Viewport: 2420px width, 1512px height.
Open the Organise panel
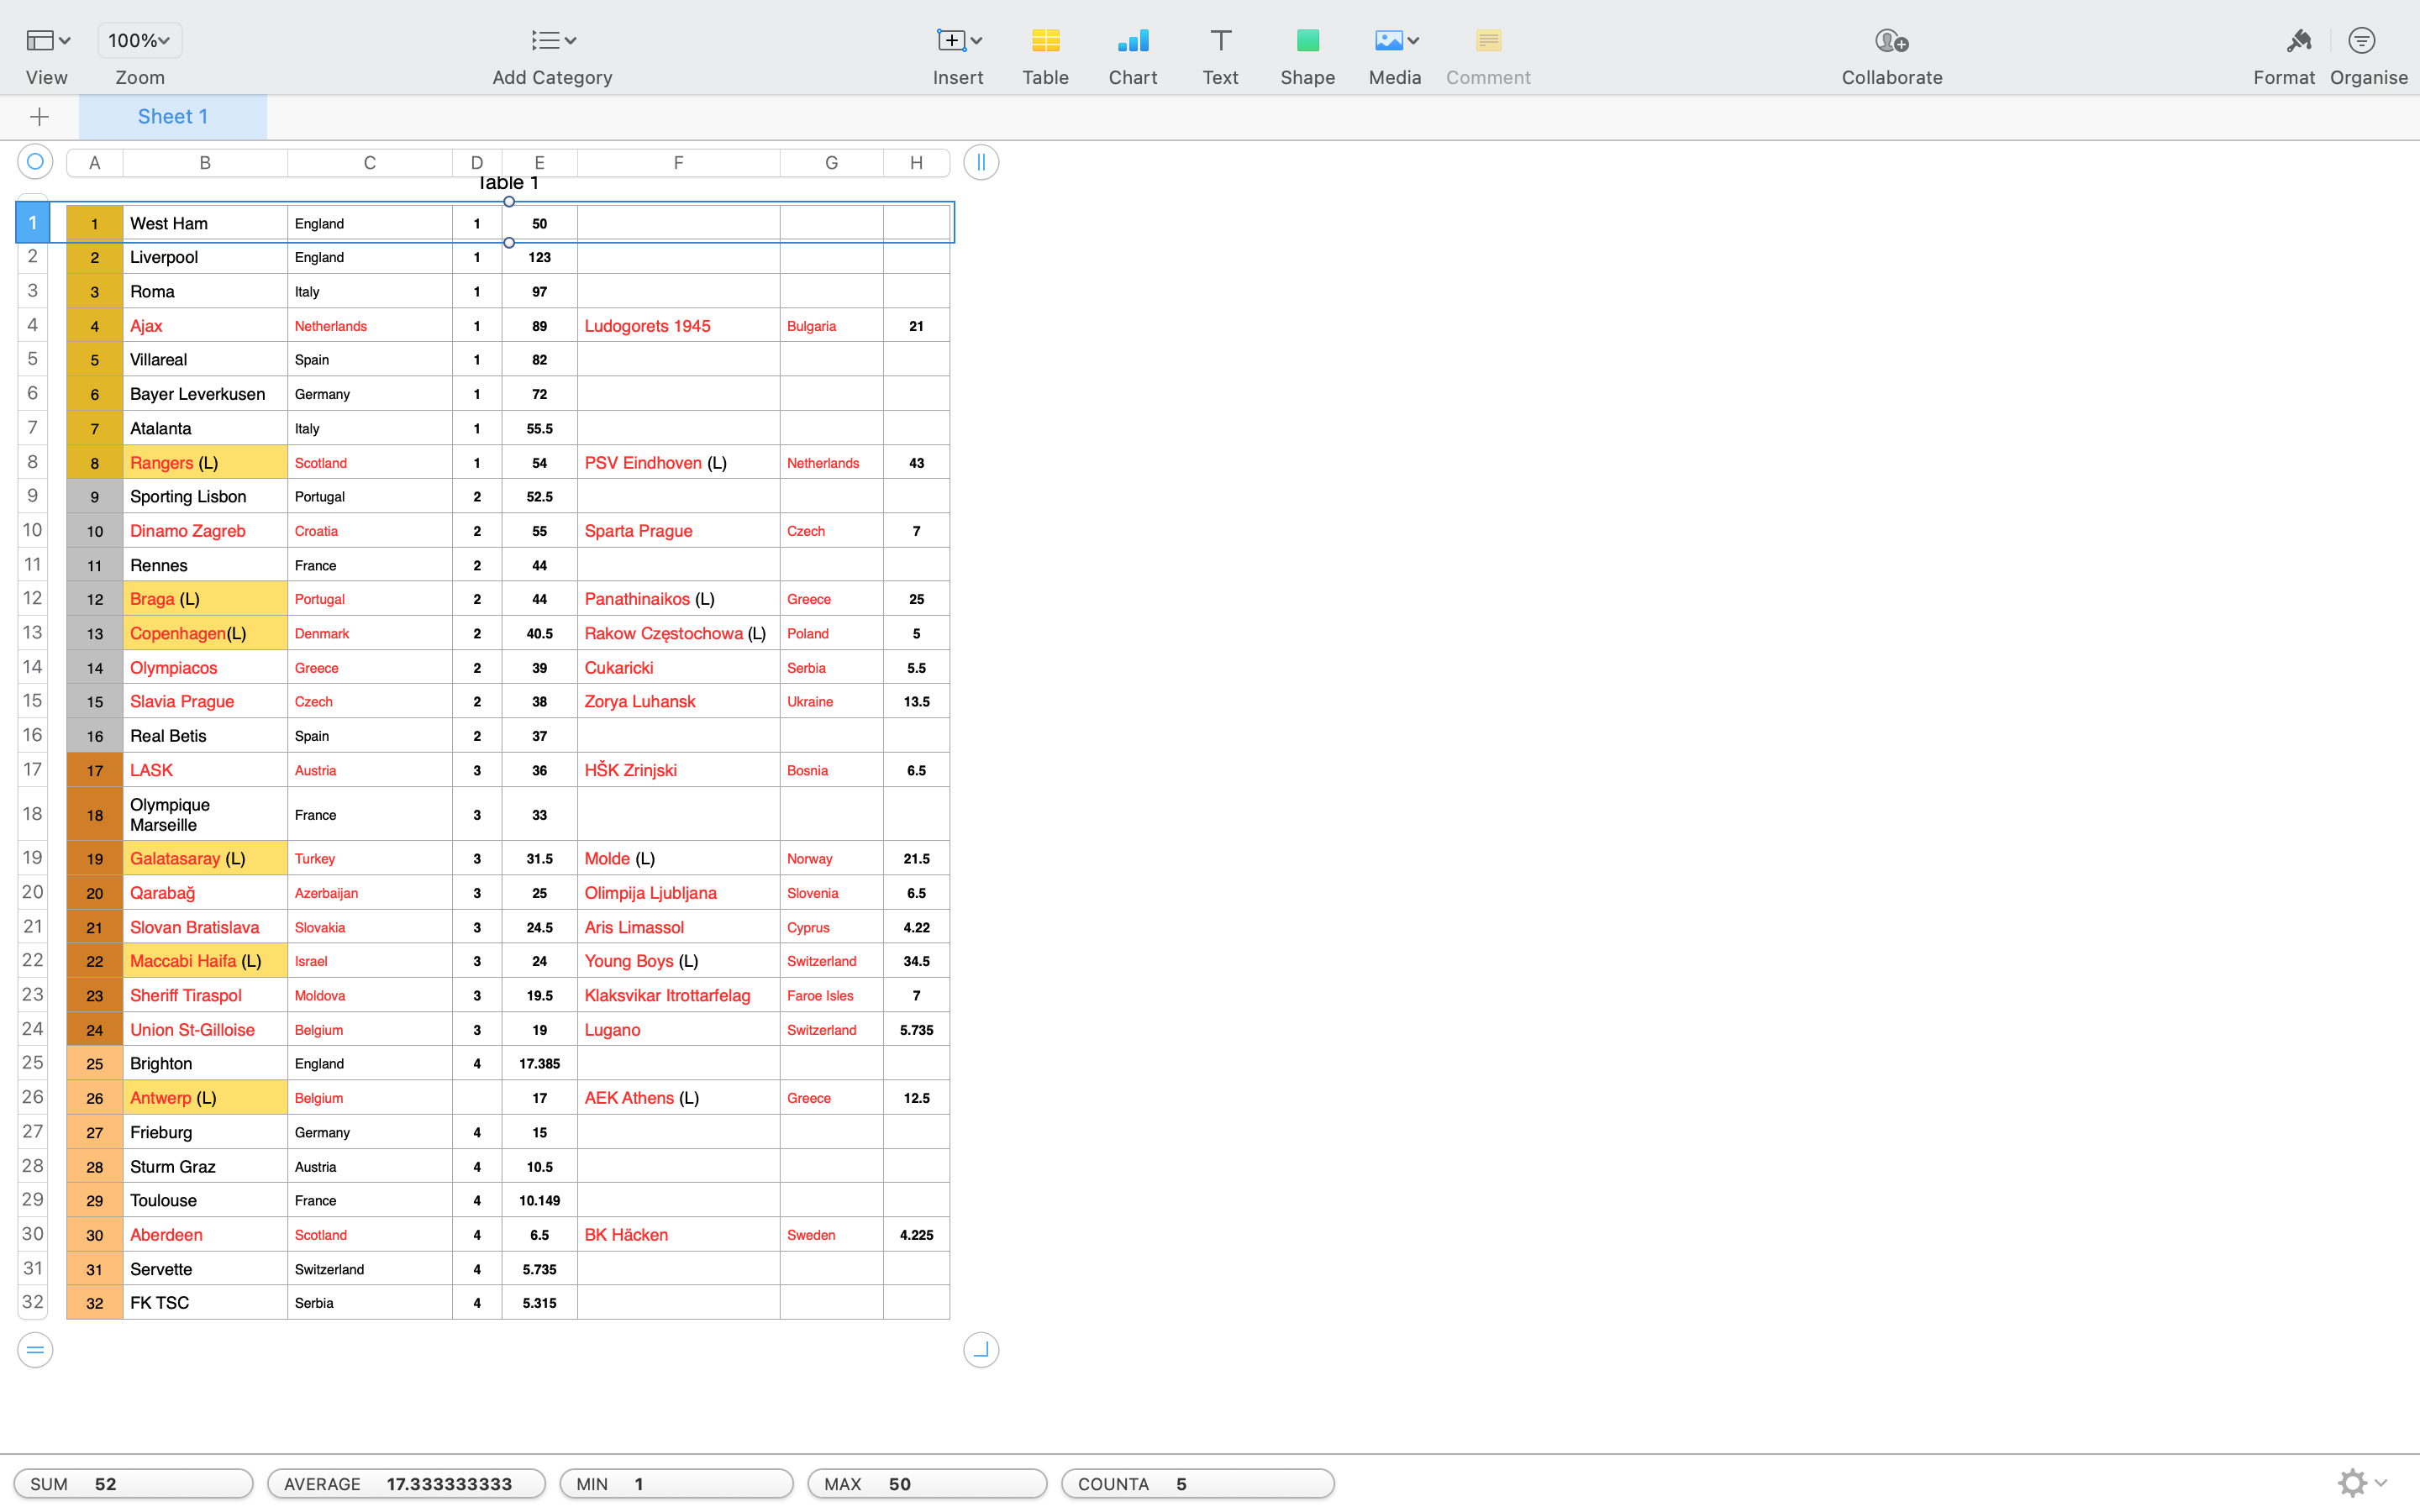coord(2362,40)
